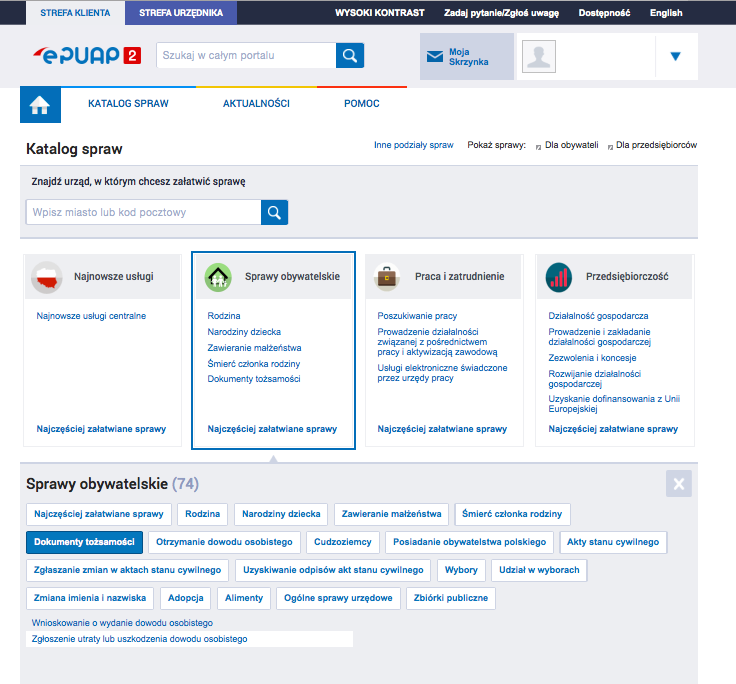Select Udział w wyborach tag

click(539, 570)
